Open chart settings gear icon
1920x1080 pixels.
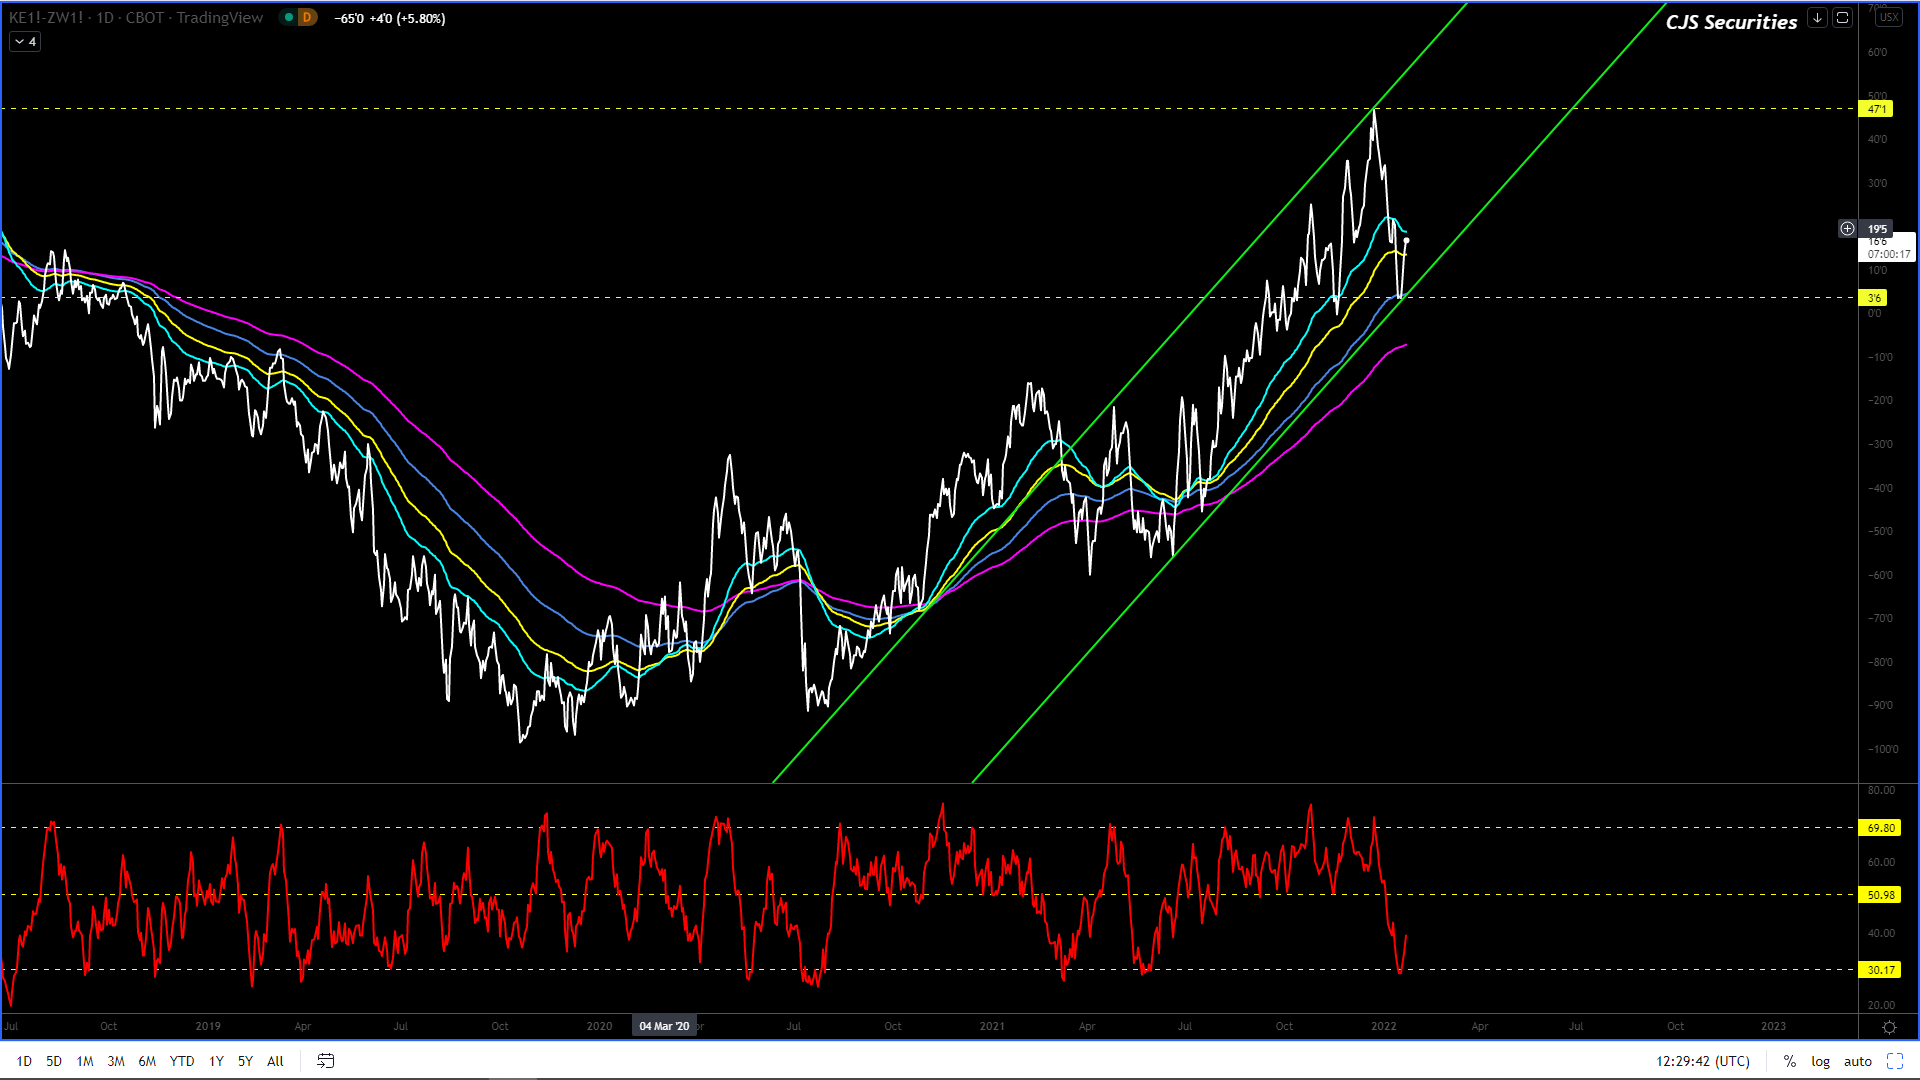[1889, 1027]
